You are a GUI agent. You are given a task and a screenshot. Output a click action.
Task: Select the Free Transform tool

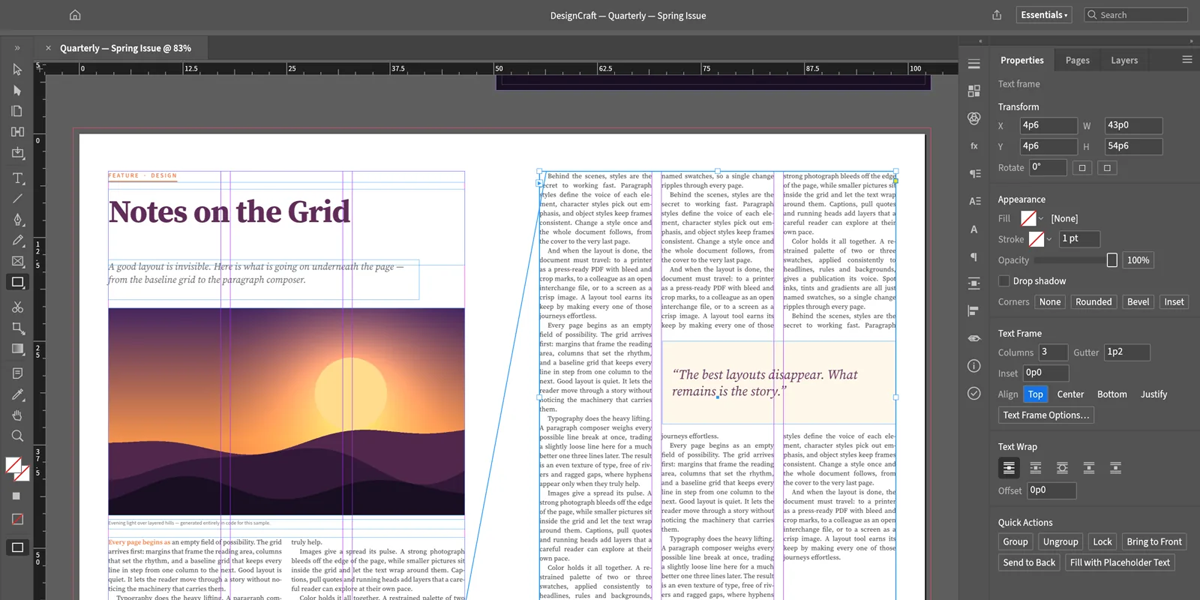coord(17,328)
